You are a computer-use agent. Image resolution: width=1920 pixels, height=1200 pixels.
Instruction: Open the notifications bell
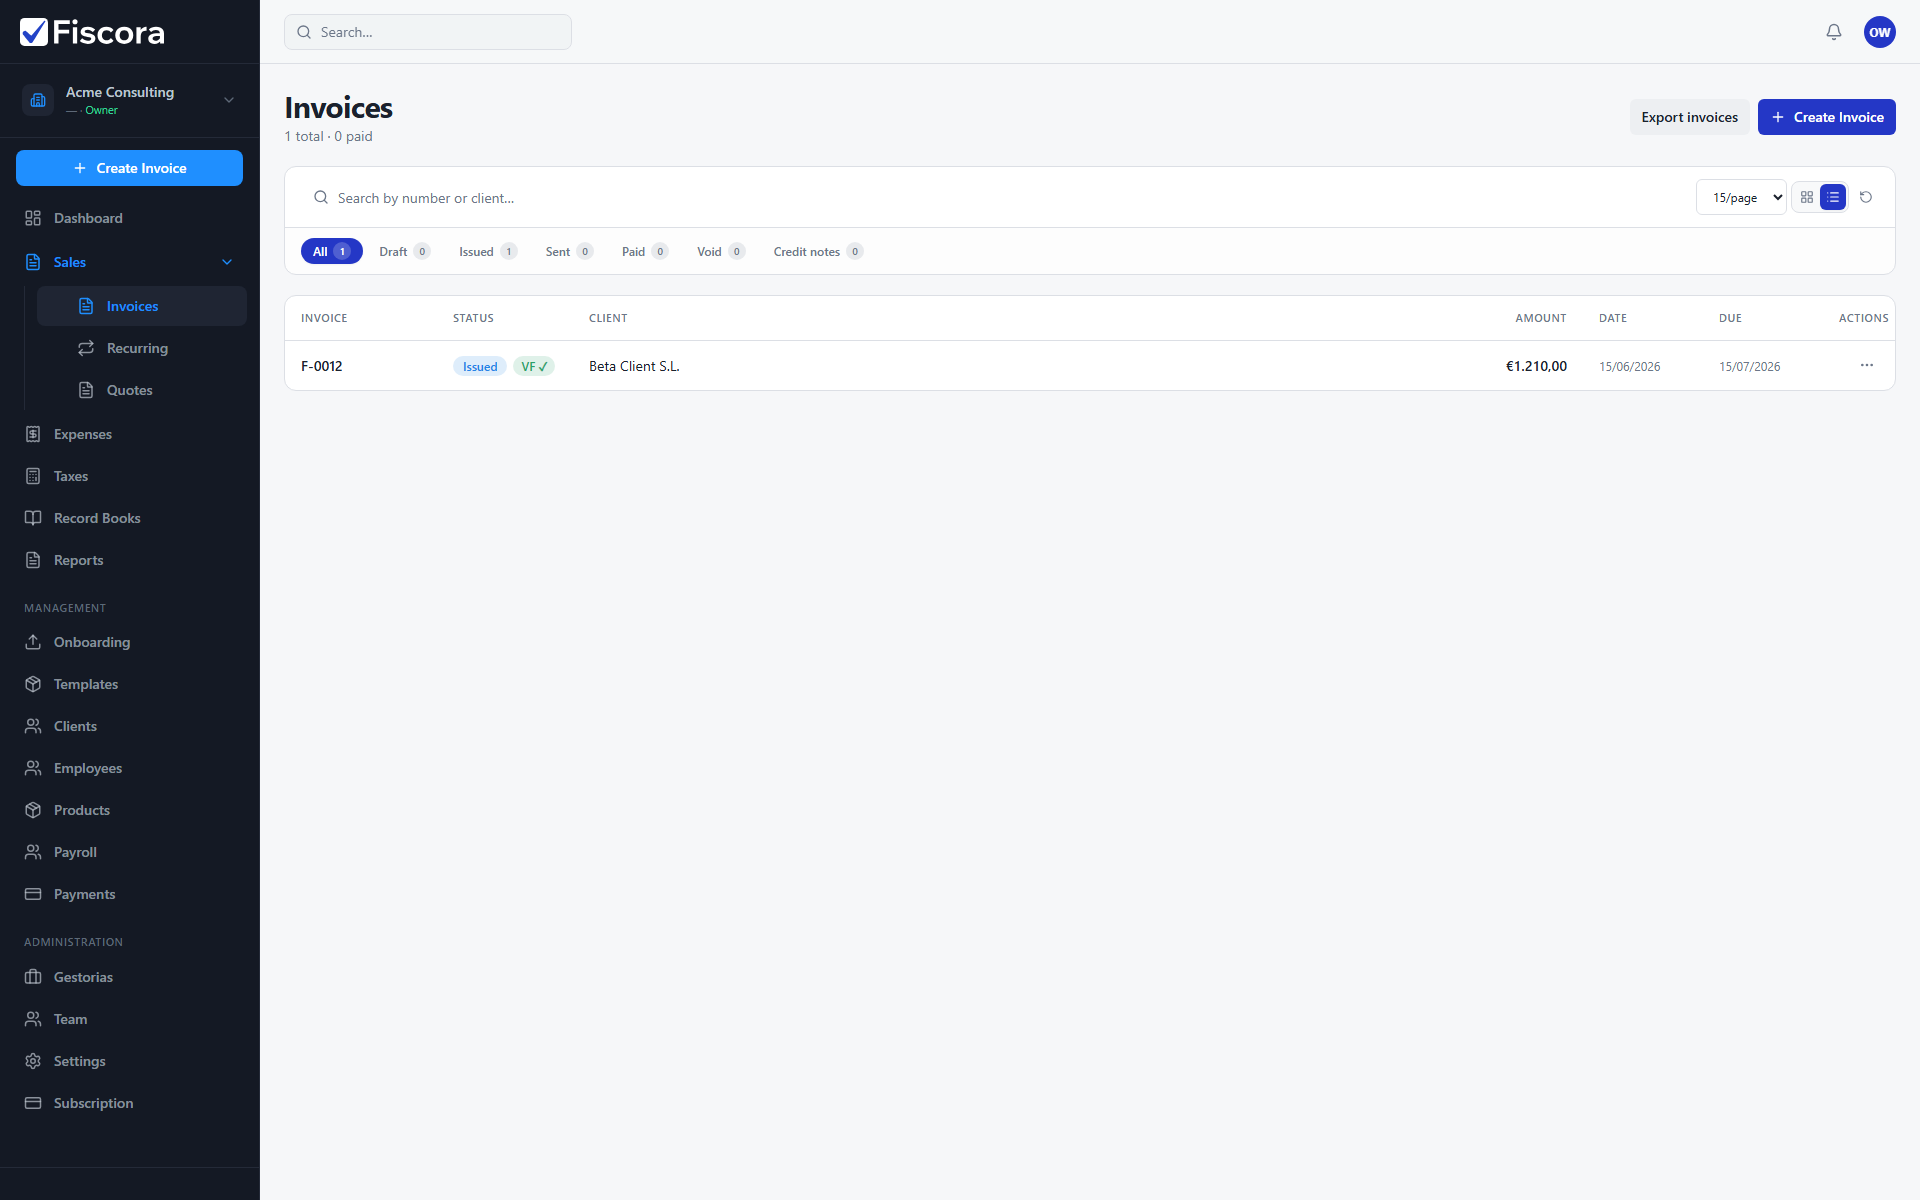click(1834, 32)
